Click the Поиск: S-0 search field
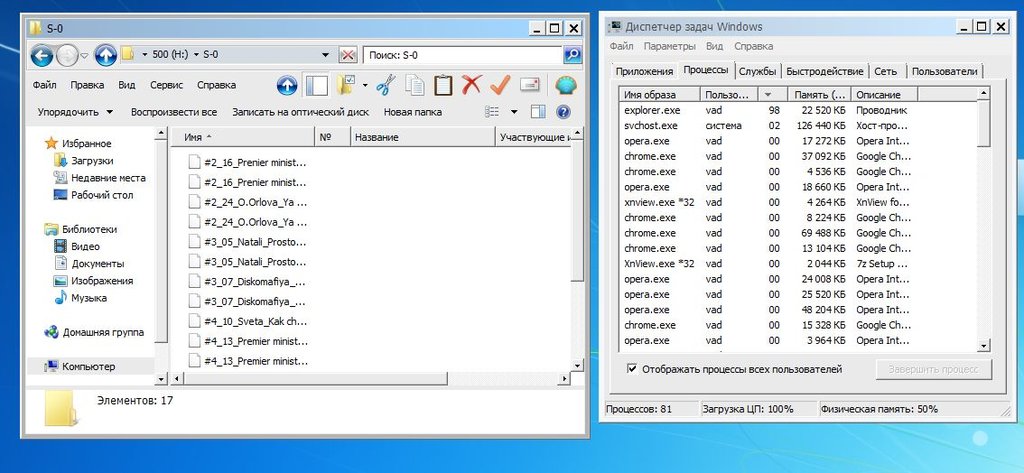 [x=462, y=56]
